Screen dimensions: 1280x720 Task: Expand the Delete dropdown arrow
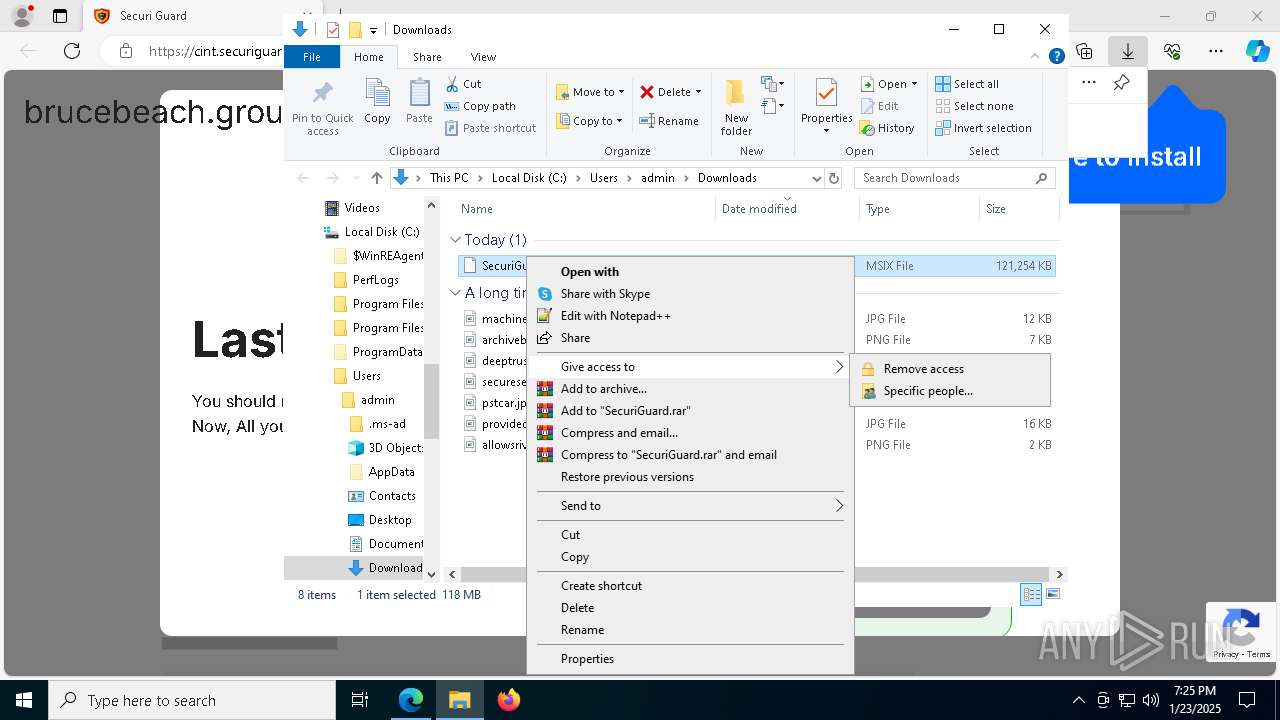tap(698, 92)
